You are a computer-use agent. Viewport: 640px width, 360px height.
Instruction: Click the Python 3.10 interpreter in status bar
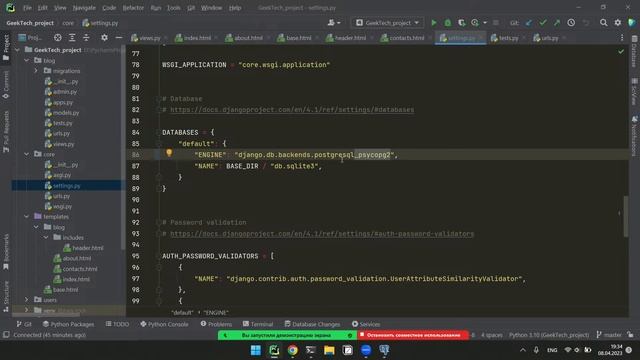[x=549, y=335]
